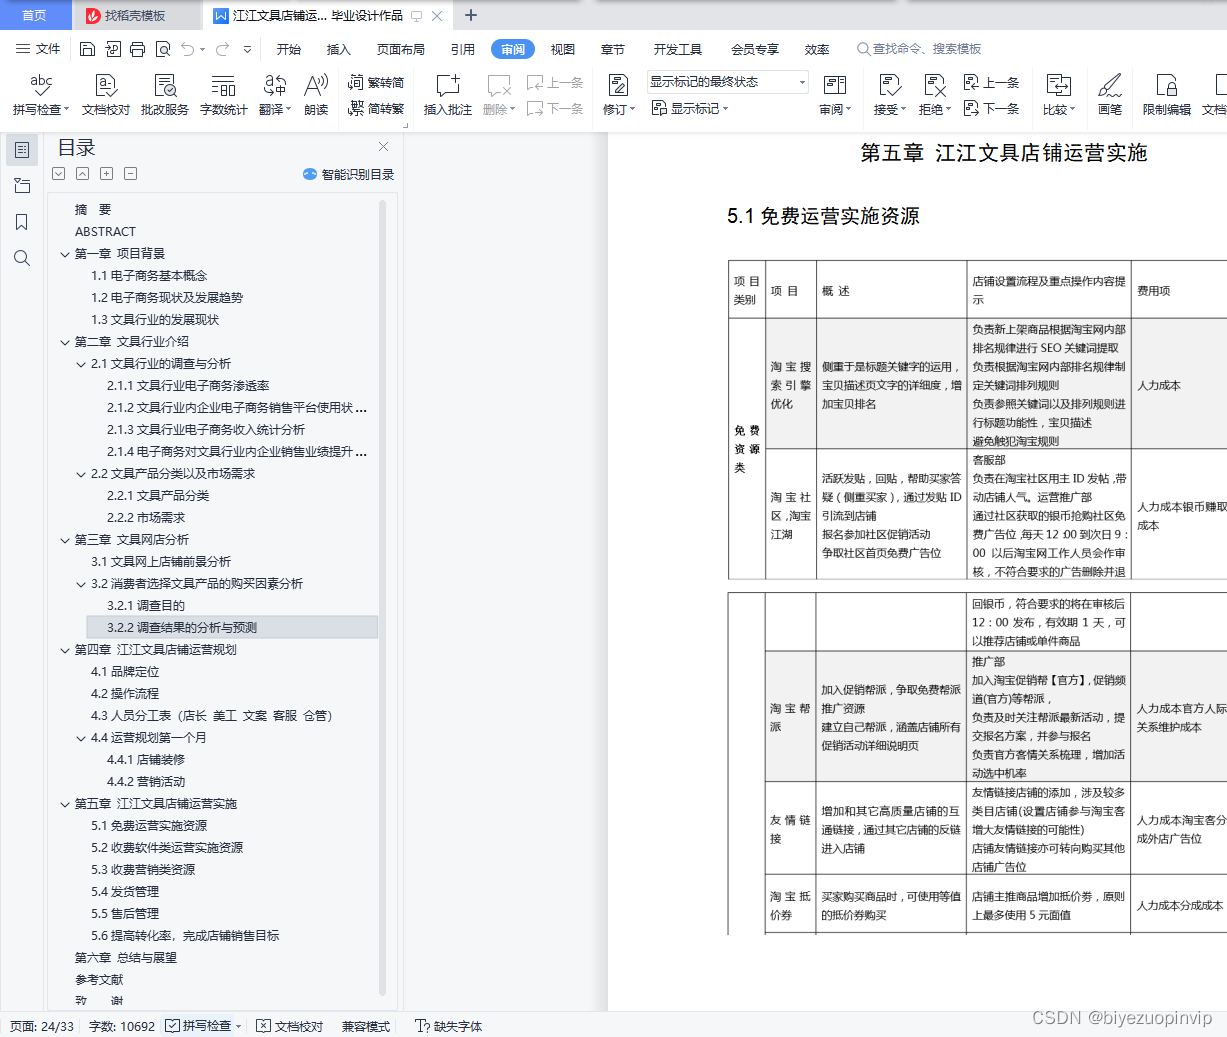
Task: Switch to the 引用 ribbon tab
Action: 463,49
